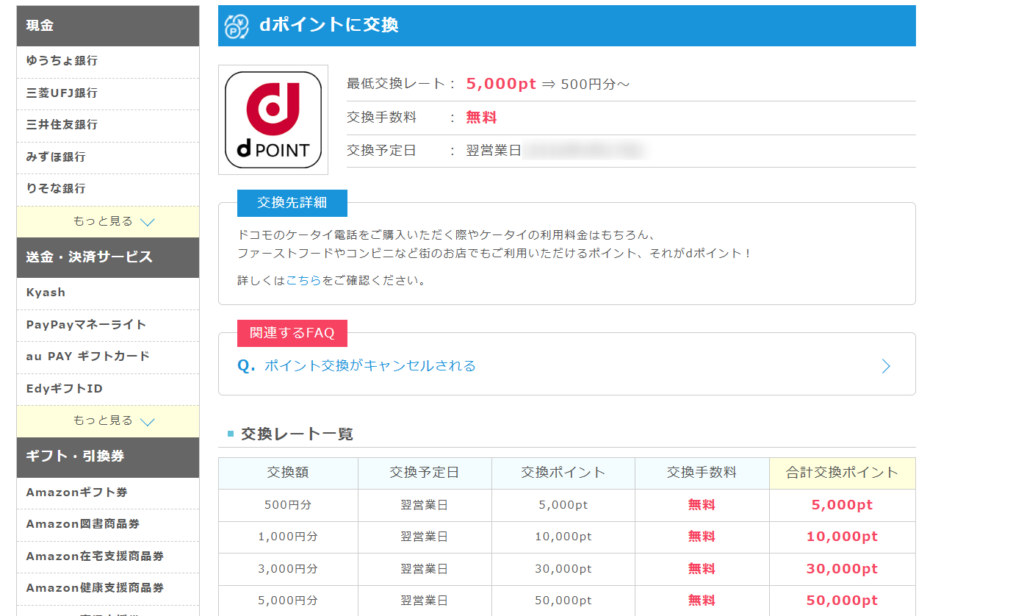The width and height of the screenshot is (1024, 616).
Task: Click the 1,000円分 table cell
Action: pyautogui.click(x=288, y=537)
